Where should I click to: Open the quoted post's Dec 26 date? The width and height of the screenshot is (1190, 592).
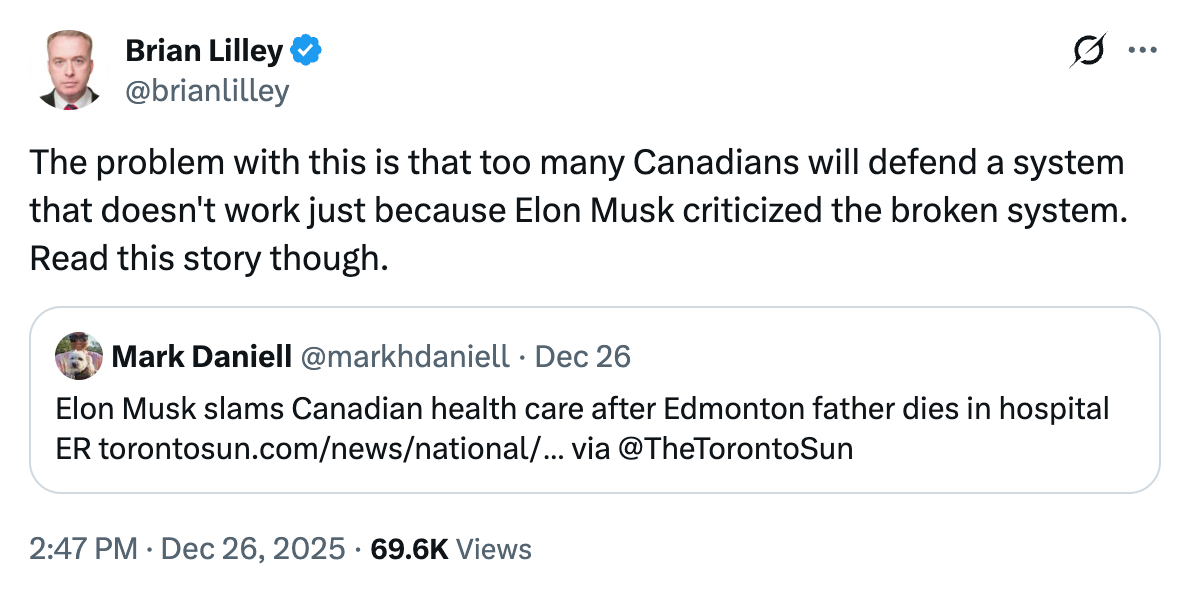(x=583, y=355)
